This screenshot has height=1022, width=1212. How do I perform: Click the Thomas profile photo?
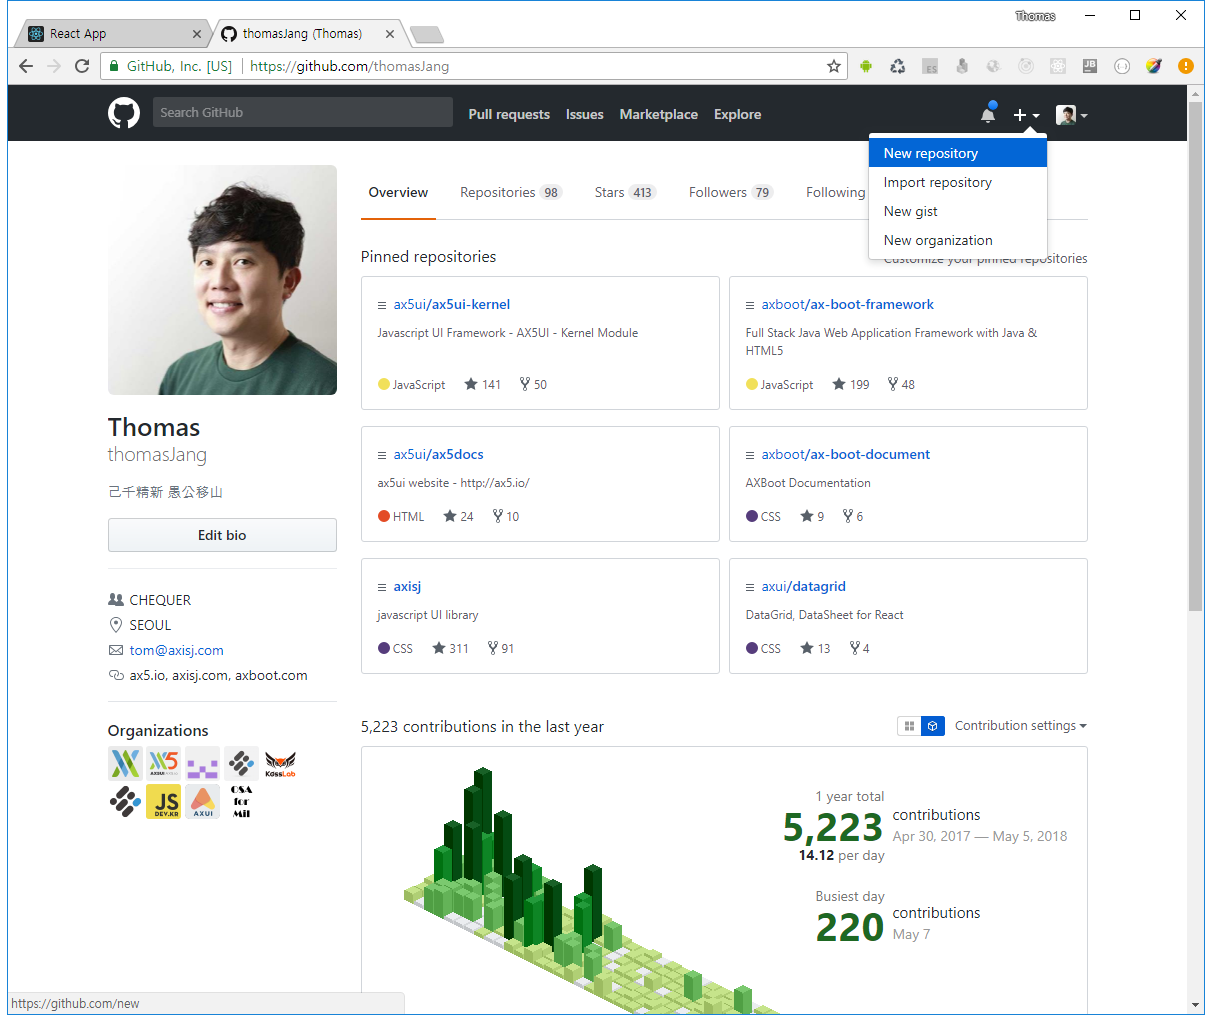[x=222, y=280]
